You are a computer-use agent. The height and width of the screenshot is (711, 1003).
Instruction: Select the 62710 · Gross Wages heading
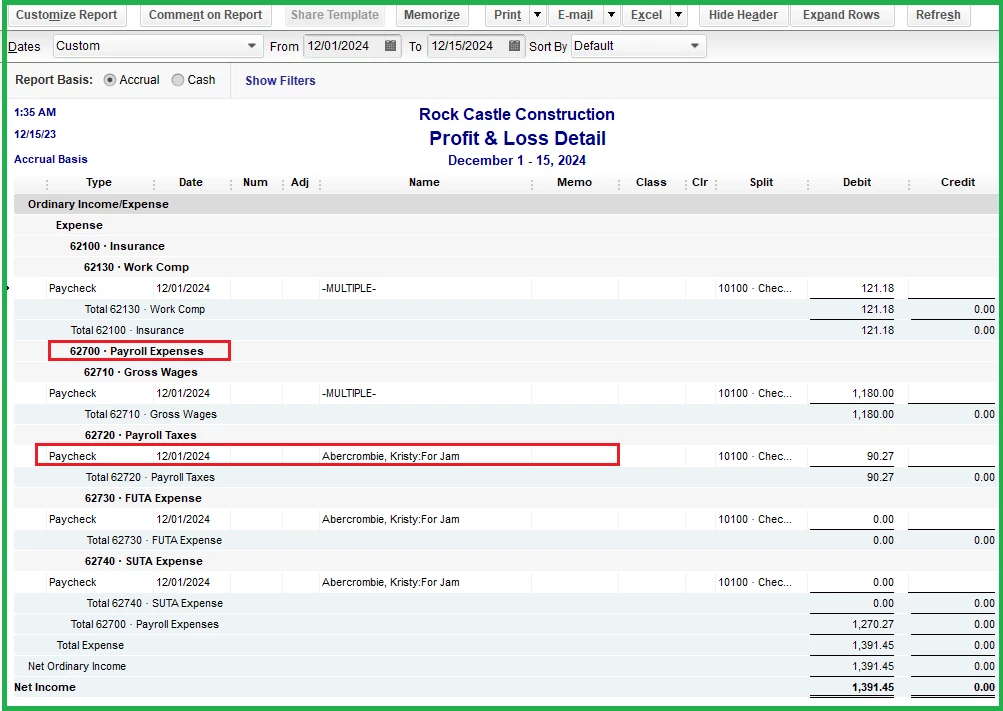(141, 372)
